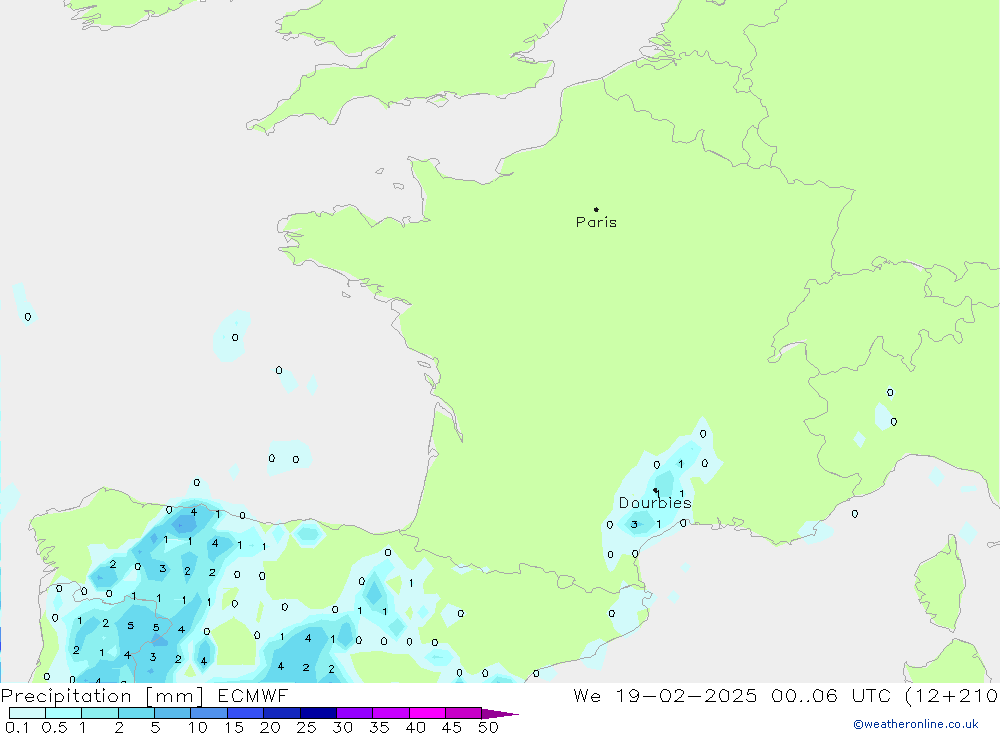
Task: Click the legend value 30
Action: click(343, 727)
